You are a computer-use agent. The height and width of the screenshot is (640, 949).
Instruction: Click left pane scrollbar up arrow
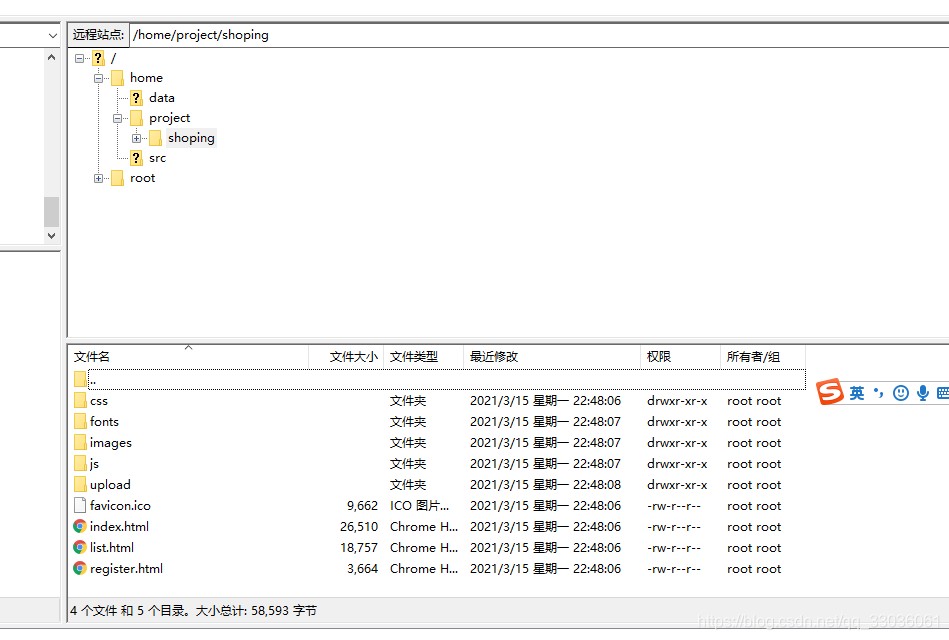pyautogui.click(x=51, y=58)
